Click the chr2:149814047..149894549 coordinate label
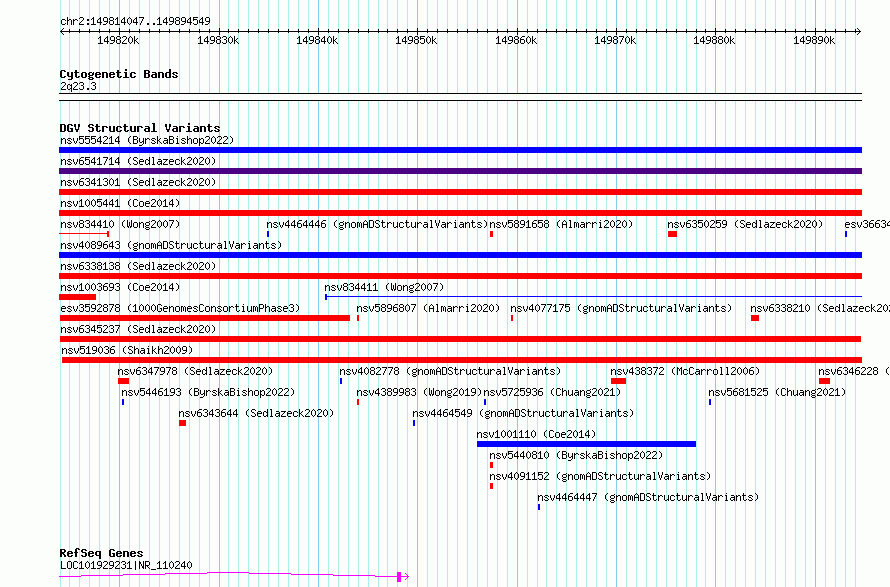This screenshot has width=890, height=587. point(135,21)
